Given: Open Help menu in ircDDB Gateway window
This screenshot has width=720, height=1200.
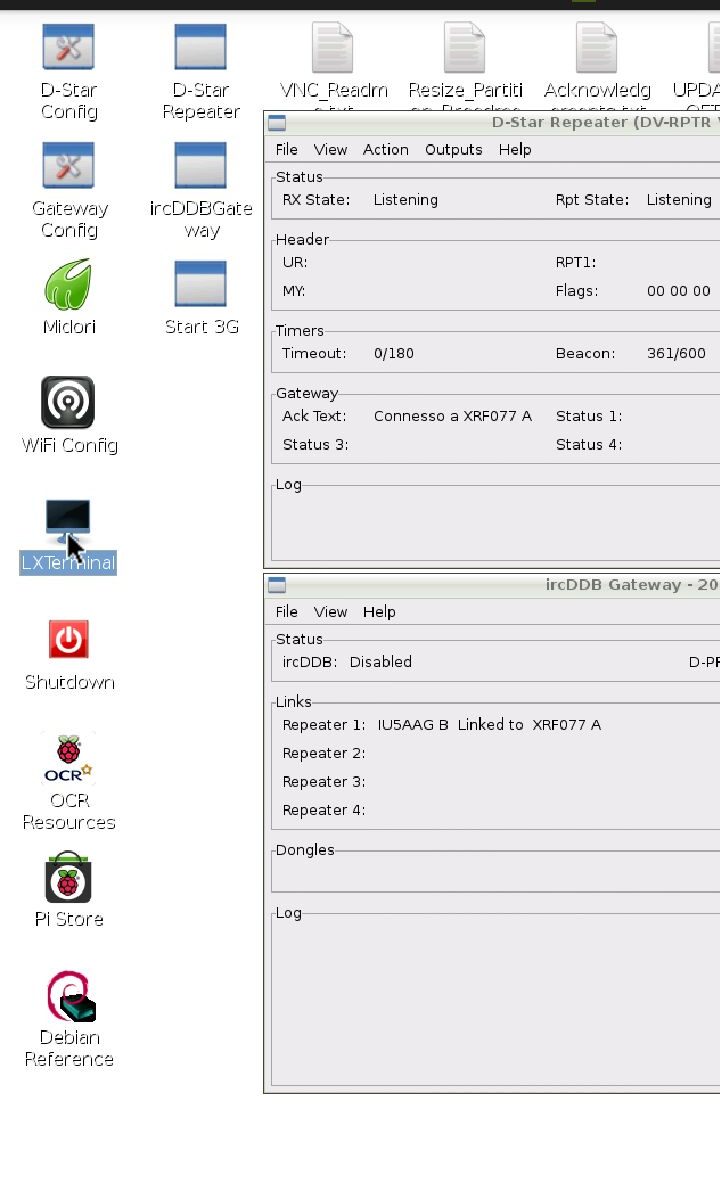Looking at the screenshot, I should tap(379, 612).
